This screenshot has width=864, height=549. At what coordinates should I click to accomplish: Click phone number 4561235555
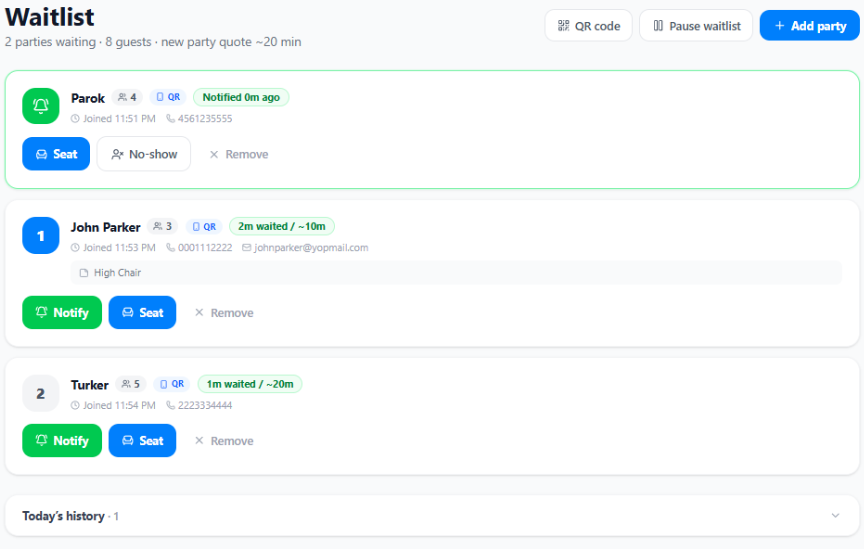tap(204, 119)
